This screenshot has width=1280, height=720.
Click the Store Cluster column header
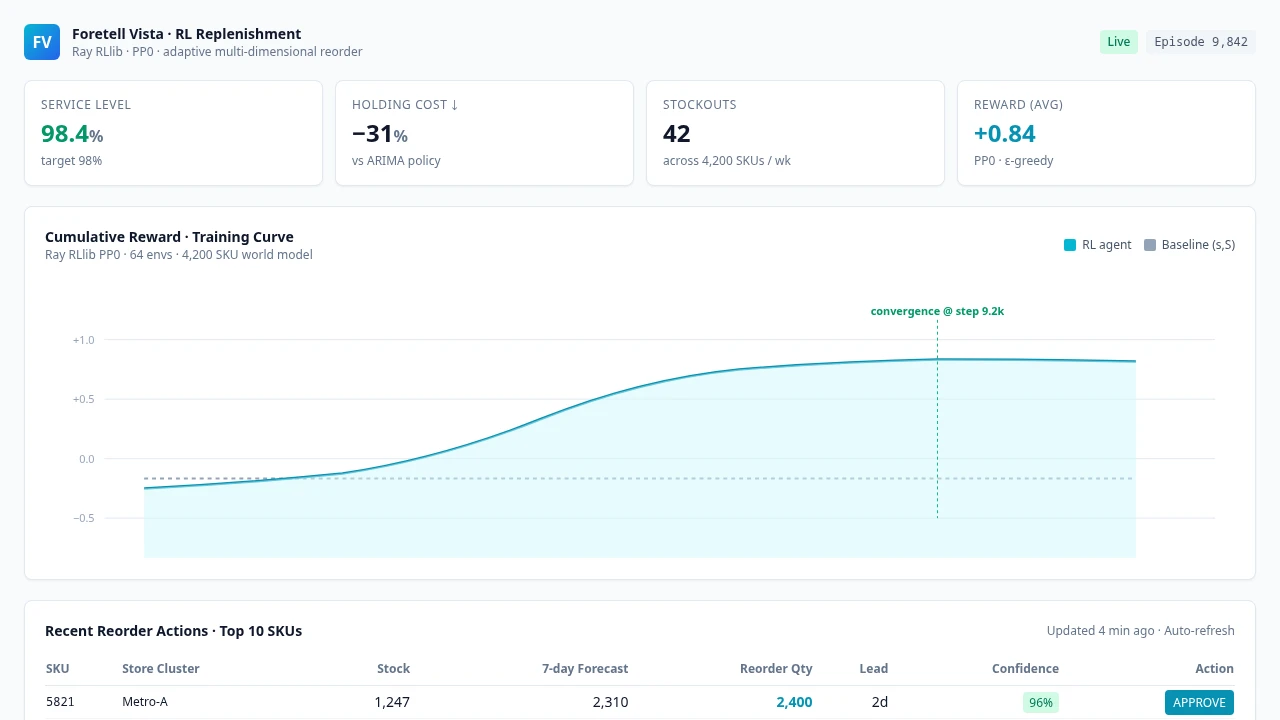tap(161, 668)
